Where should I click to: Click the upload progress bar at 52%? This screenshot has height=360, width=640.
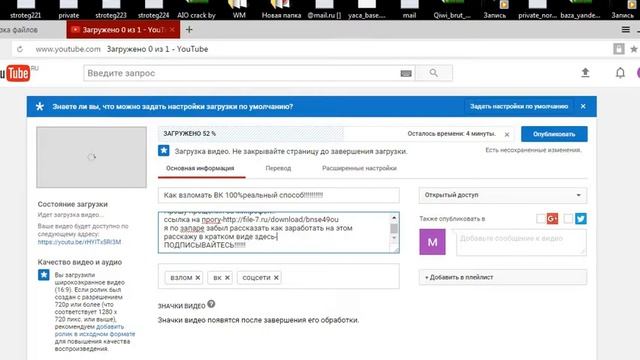(x=251, y=133)
